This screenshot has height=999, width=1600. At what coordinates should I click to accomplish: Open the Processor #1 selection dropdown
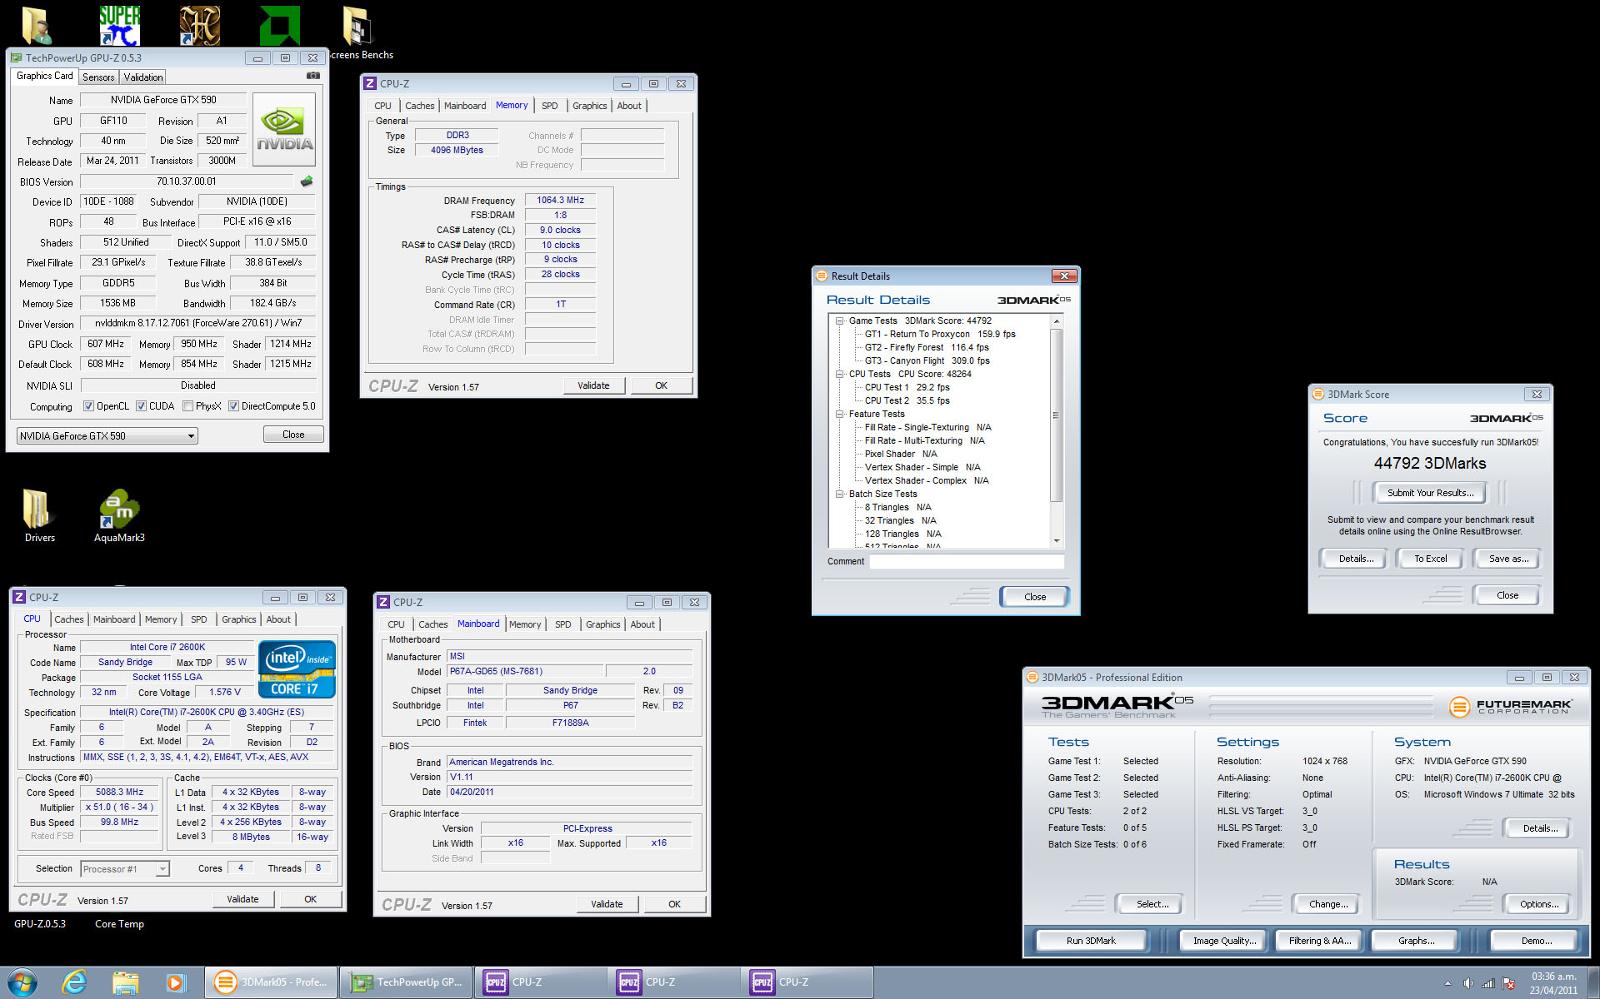[125, 869]
